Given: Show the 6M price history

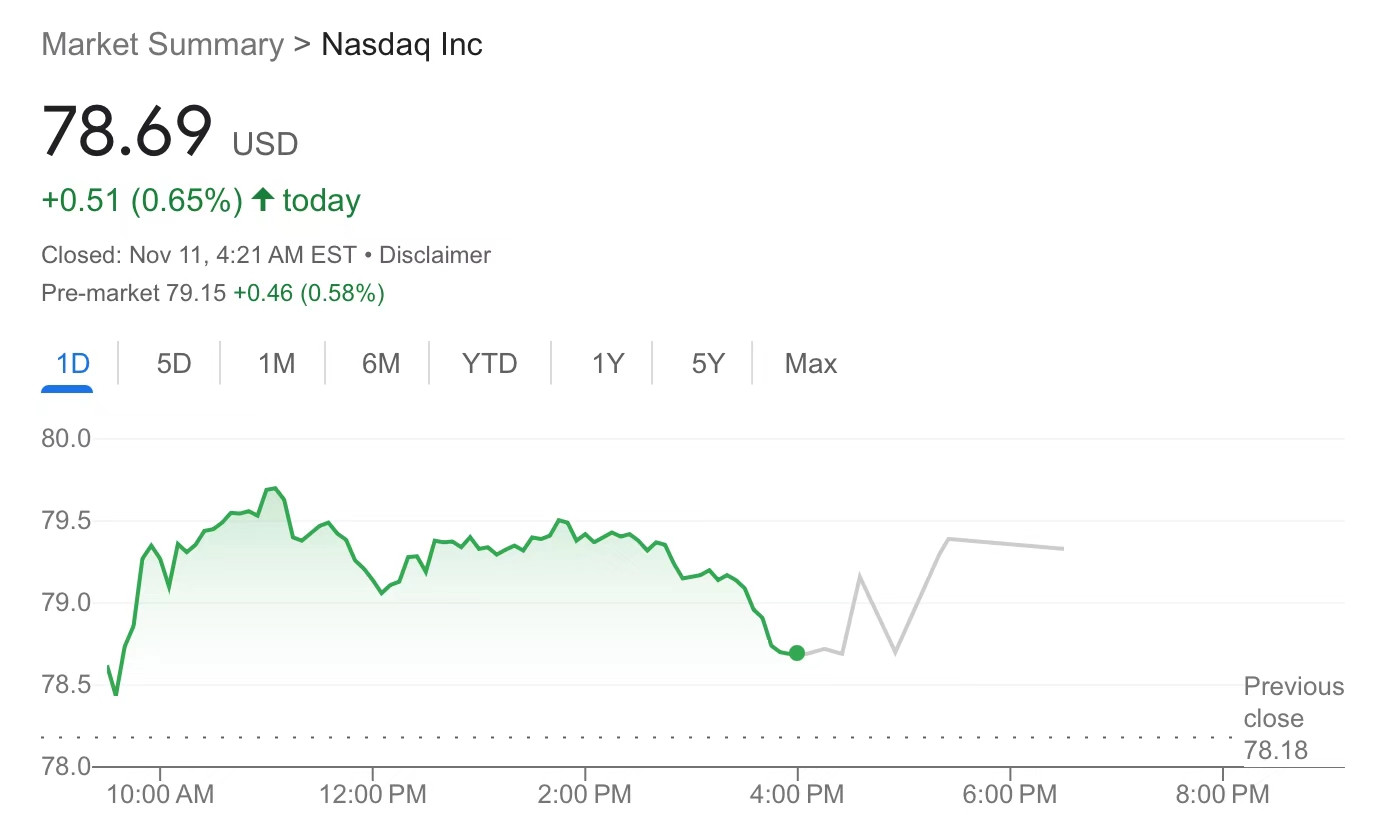Looking at the screenshot, I should point(381,364).
